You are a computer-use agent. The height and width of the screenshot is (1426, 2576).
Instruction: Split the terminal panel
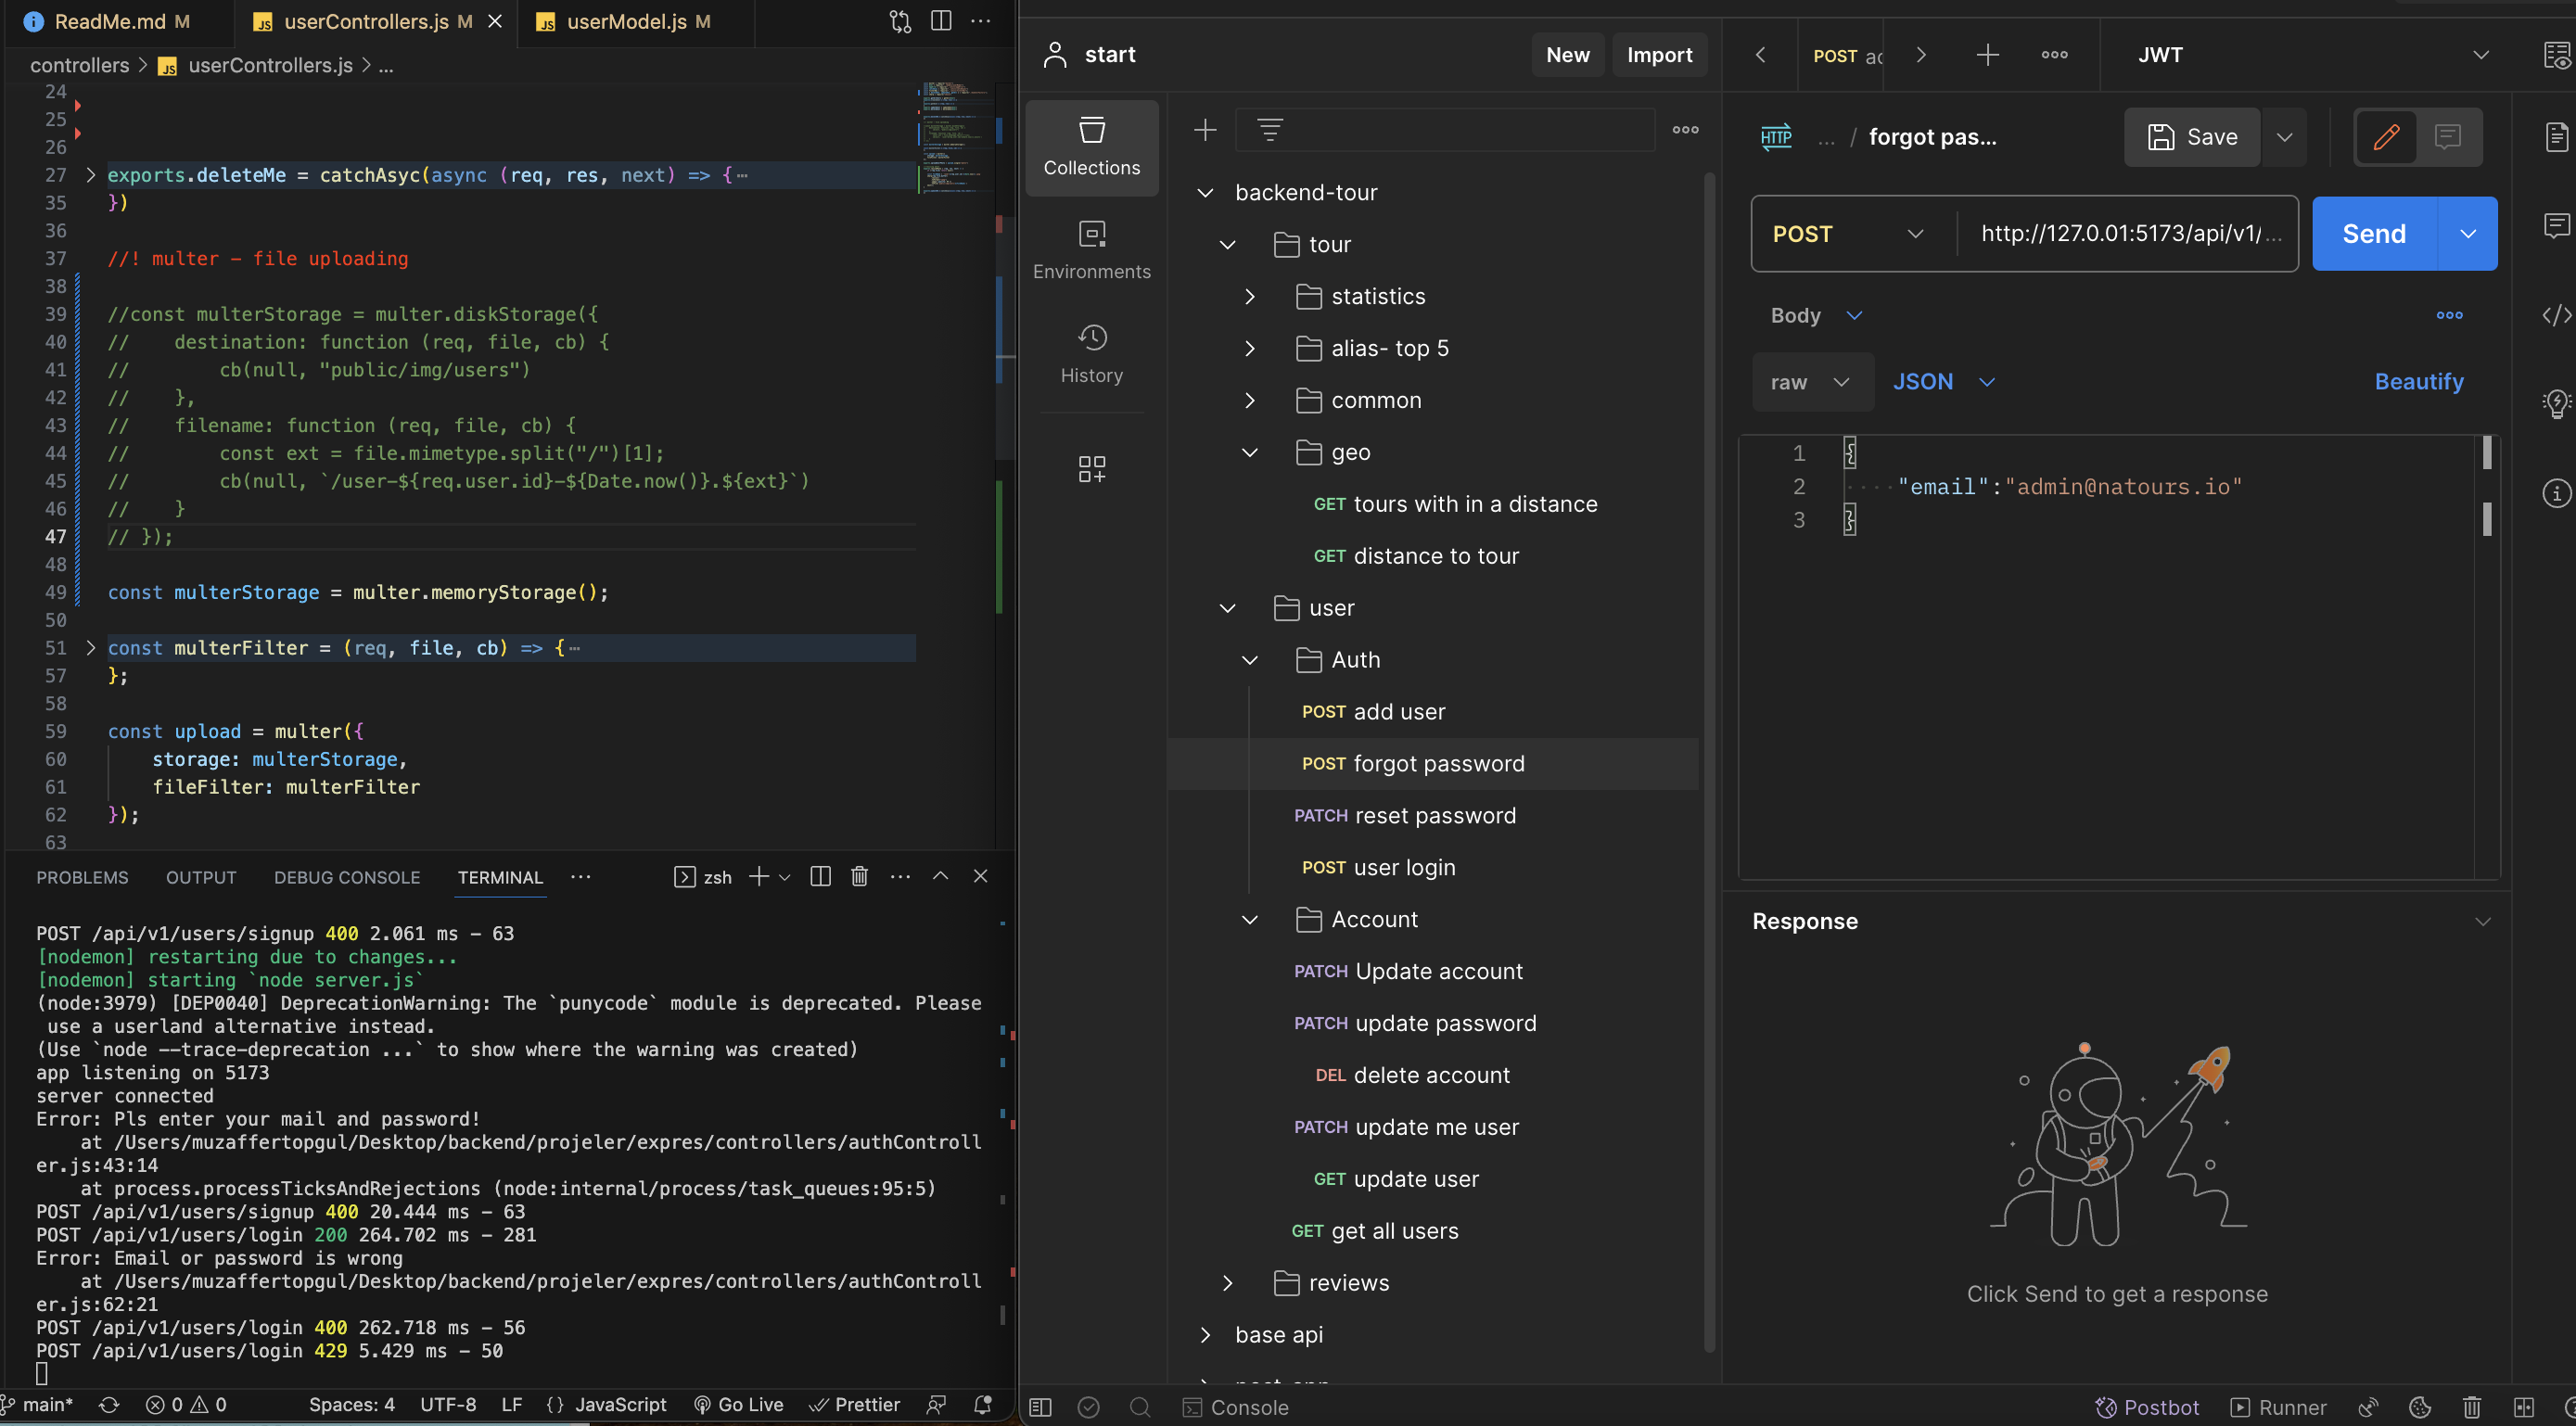[820, 876]
